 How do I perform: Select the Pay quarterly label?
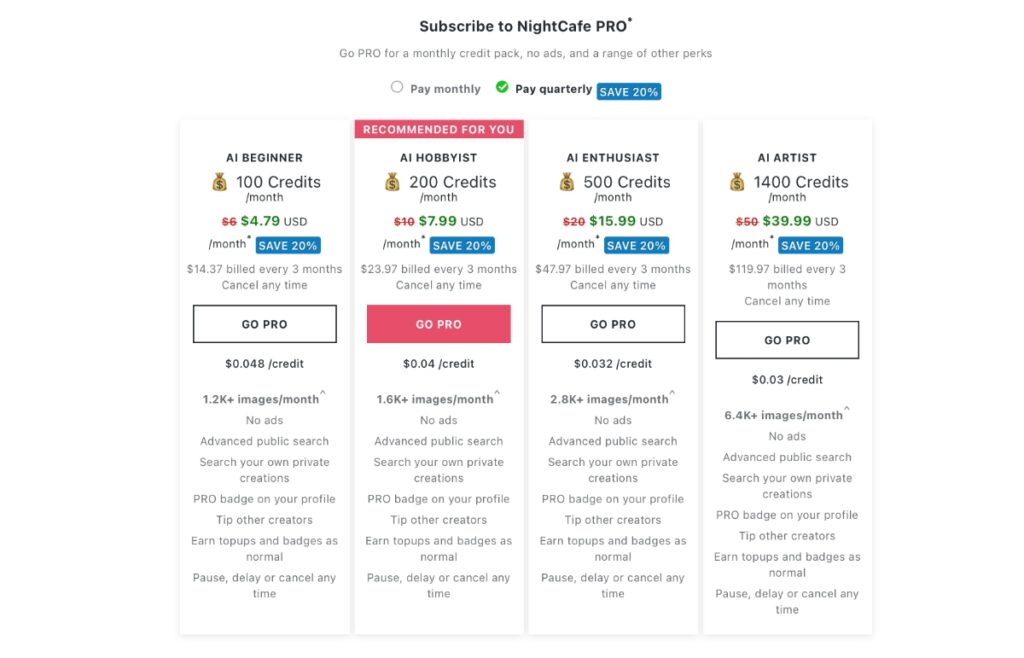[554, 89]
